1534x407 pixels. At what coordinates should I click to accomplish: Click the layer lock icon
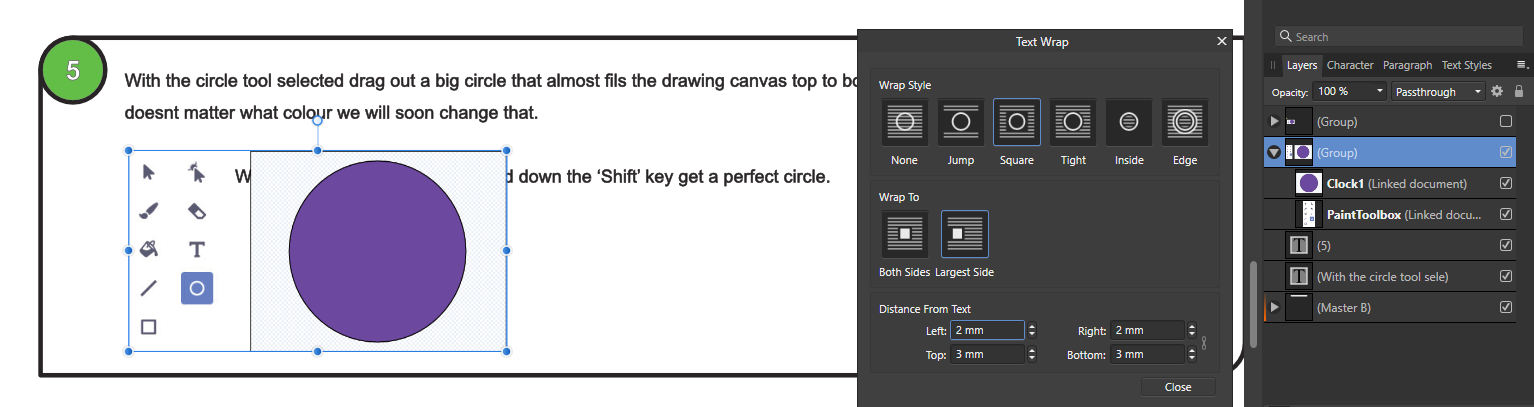[x=1519, y=91]
